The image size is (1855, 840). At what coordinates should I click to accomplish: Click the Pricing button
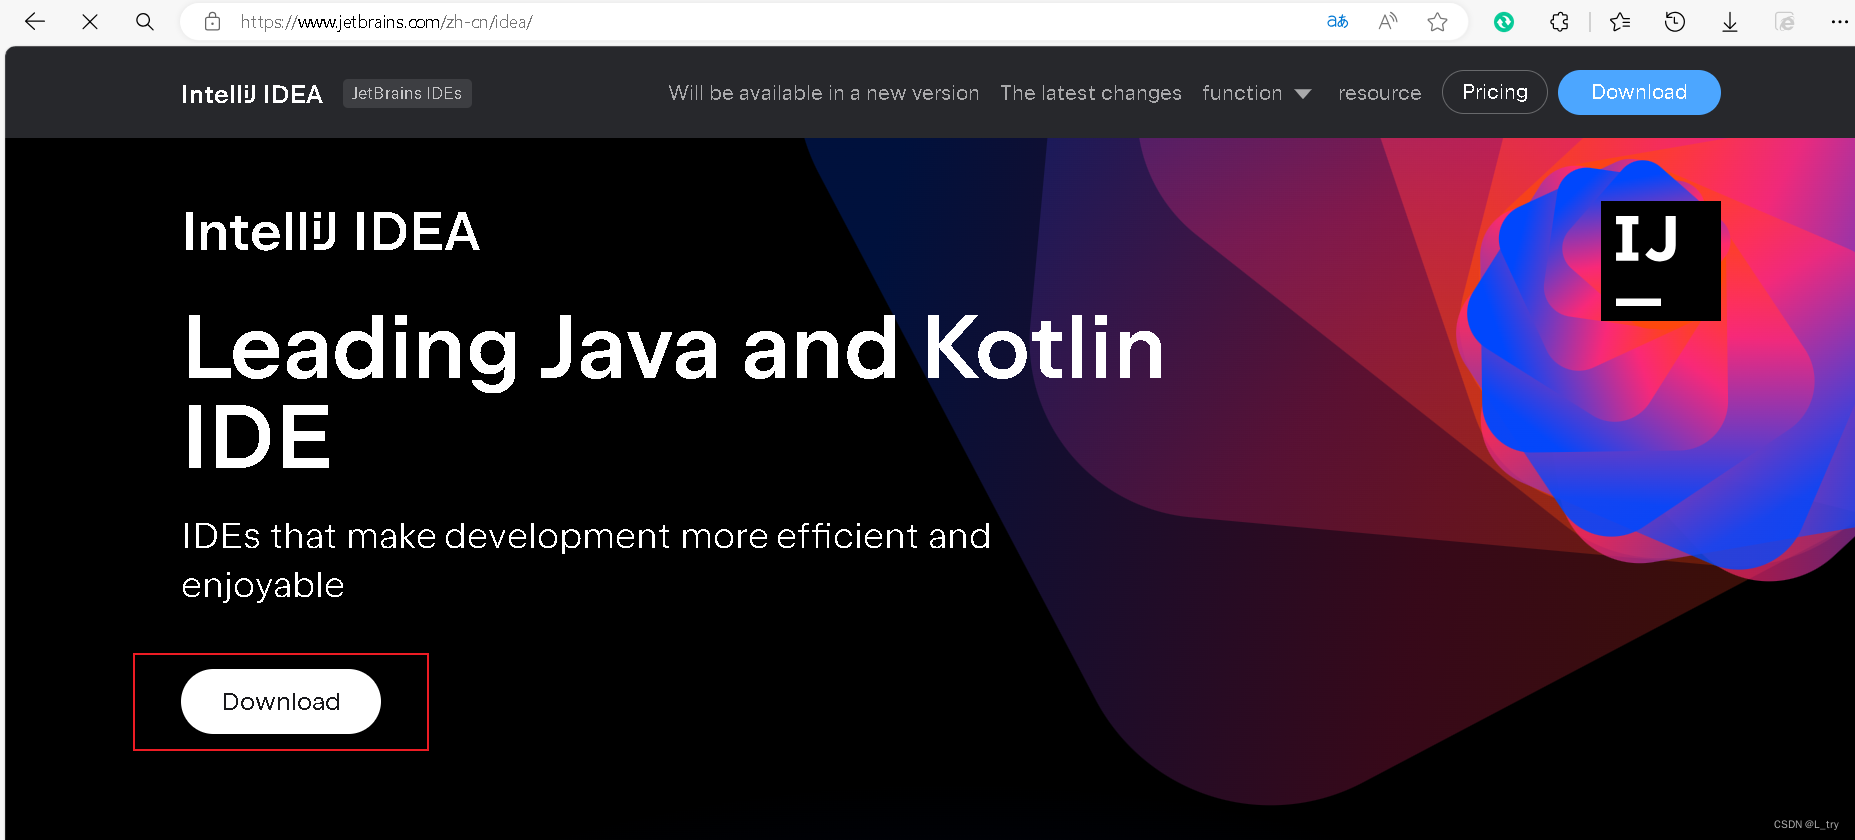[x=1495, y=92]
